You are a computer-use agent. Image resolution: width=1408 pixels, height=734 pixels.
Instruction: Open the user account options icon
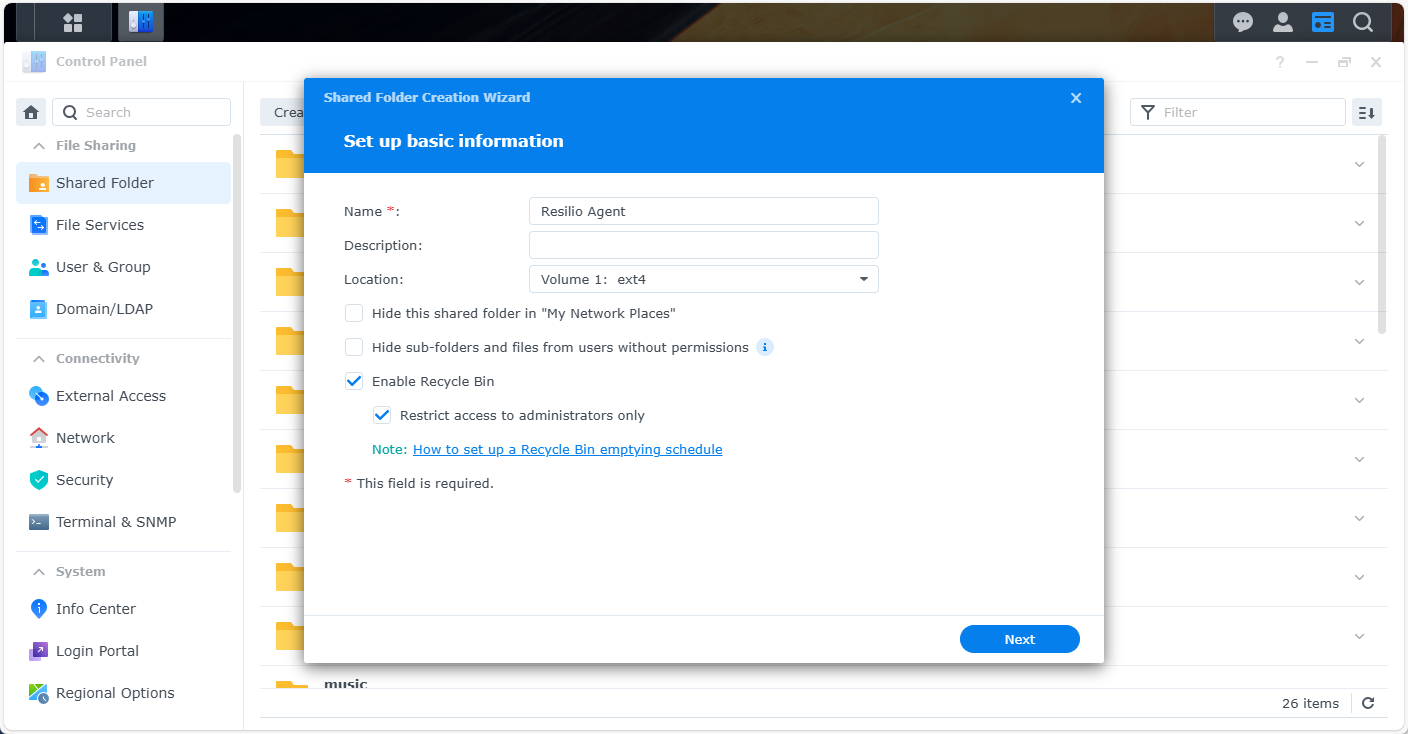click(x=1283, y=22)
